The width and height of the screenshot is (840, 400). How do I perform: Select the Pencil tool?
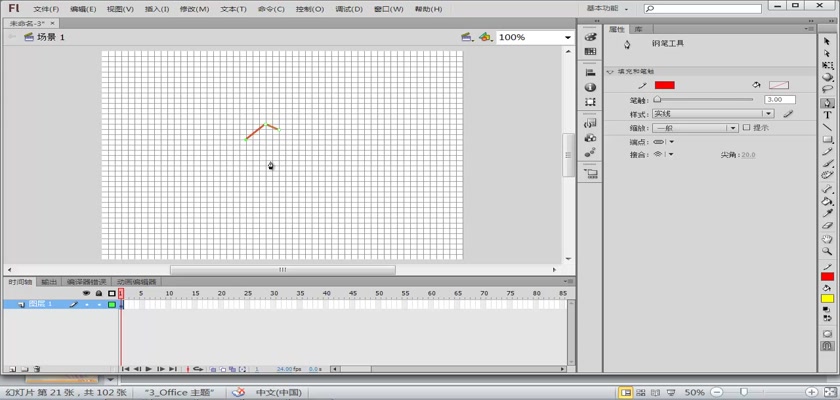[x=827, y=152]
